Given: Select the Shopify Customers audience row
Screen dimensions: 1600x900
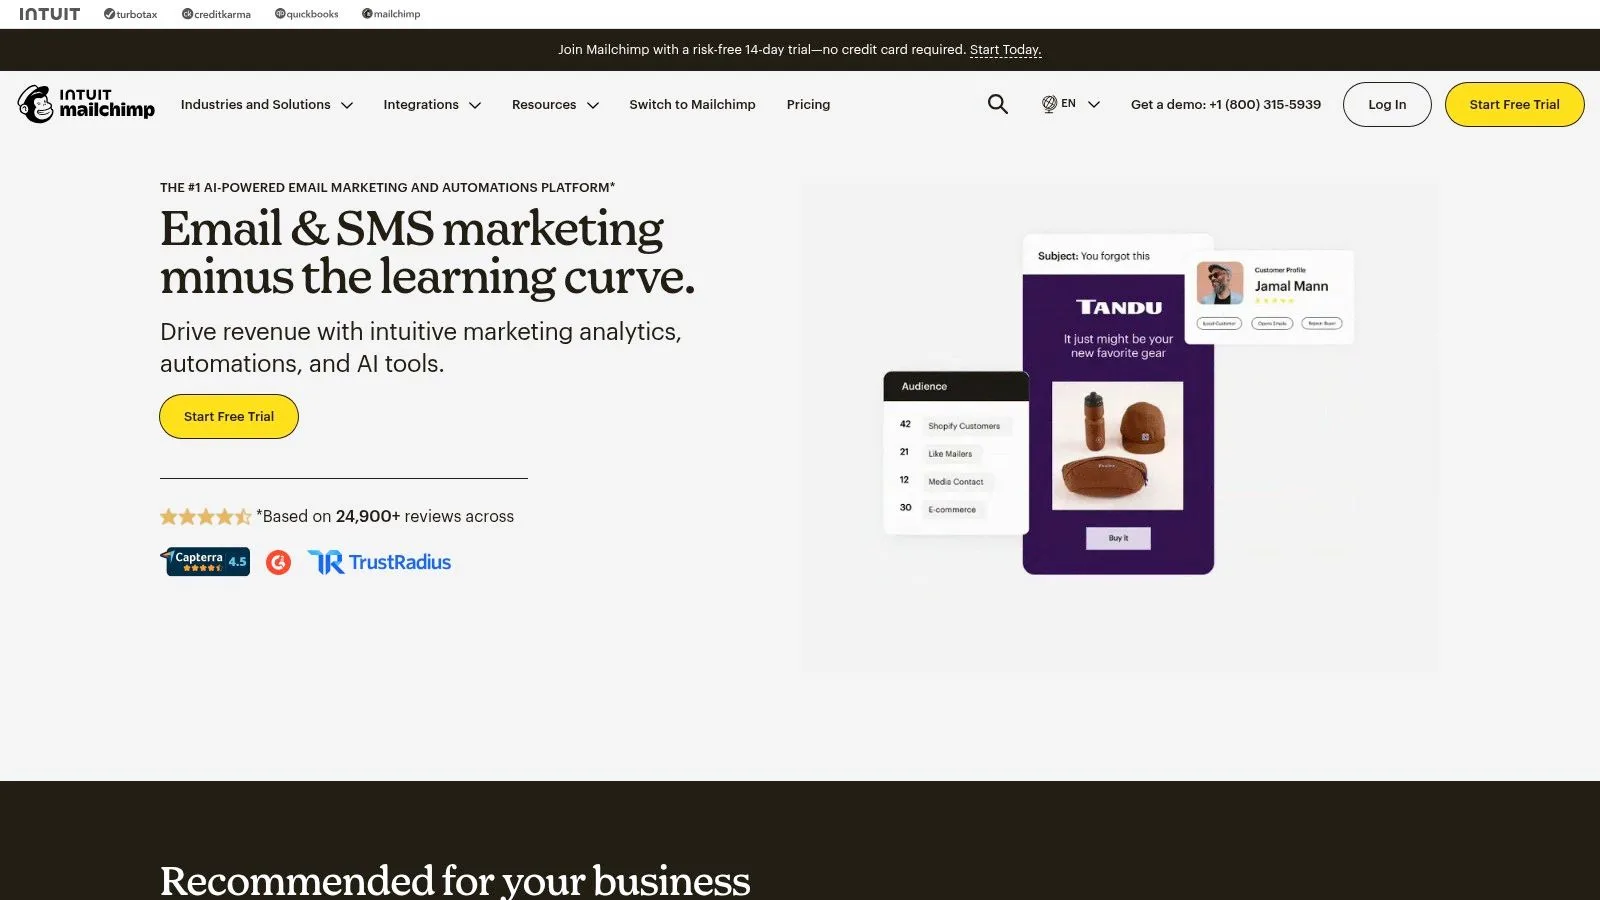Looking at the screenshot, I should 955,426.
